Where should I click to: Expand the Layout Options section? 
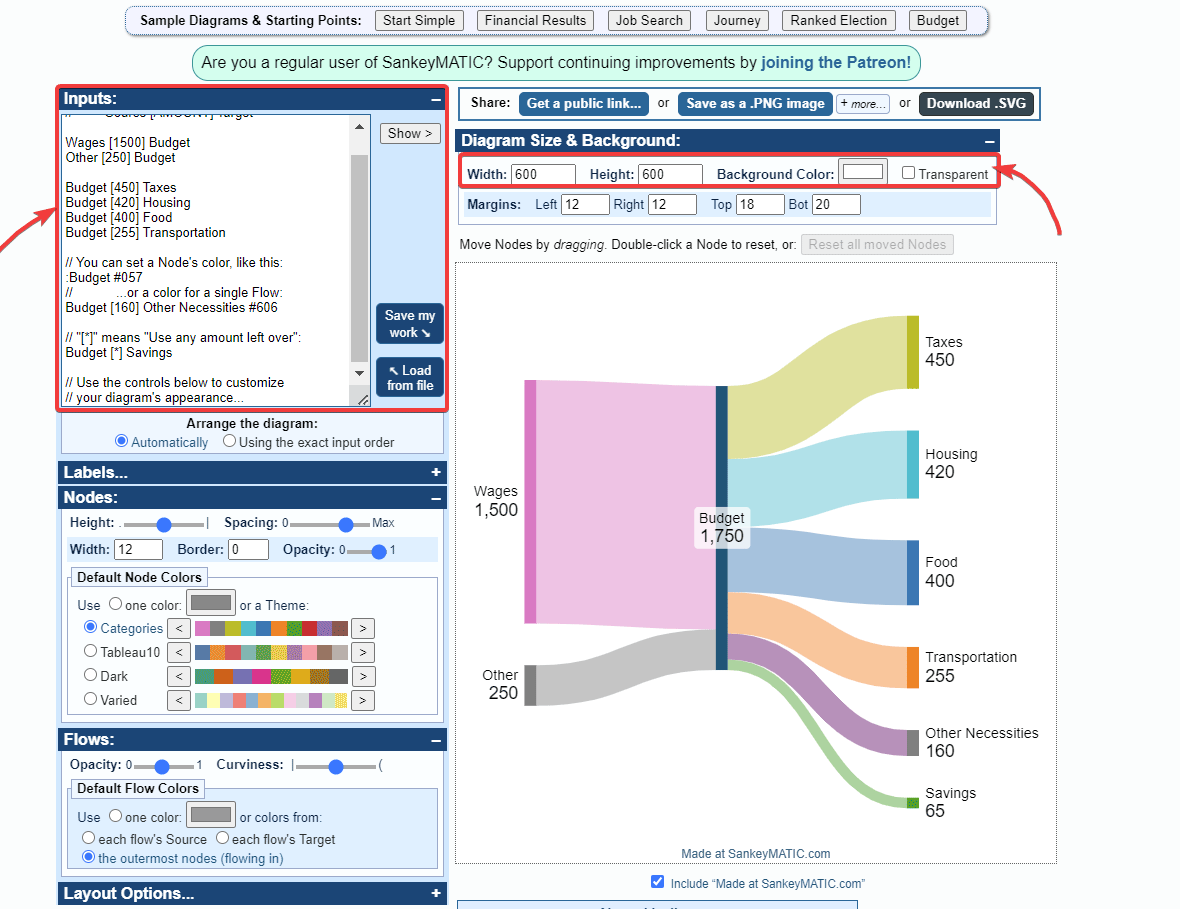pyautogui.click(x=435, y=894)
